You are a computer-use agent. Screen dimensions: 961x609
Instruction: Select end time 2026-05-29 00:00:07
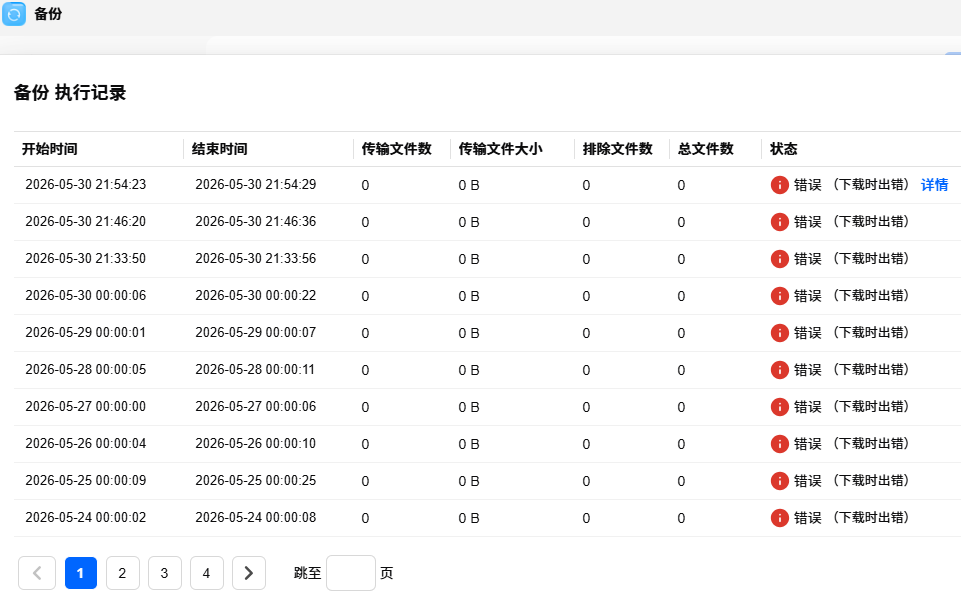click(256, 333)
